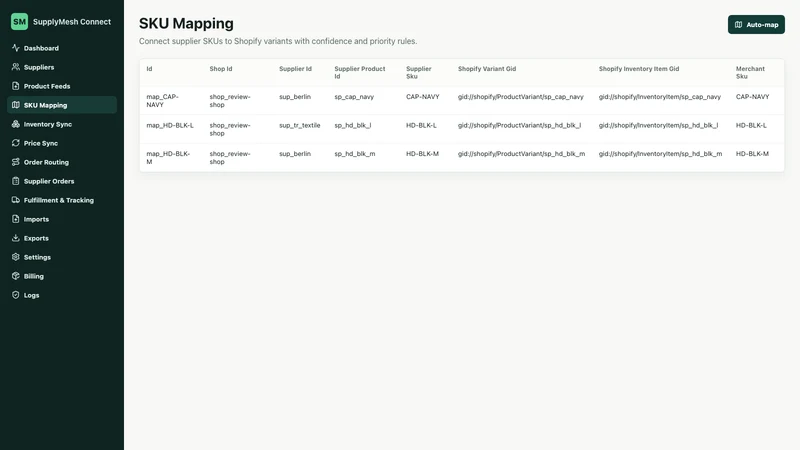
Task: Click the Supplier Sku column header
Action: pos(419,72)
